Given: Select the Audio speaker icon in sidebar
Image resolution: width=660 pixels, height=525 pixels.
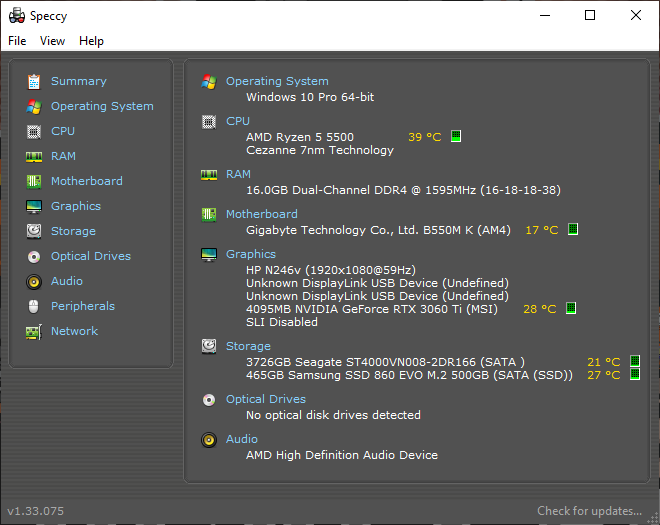Looking at the screenshot, I should 34,281.
